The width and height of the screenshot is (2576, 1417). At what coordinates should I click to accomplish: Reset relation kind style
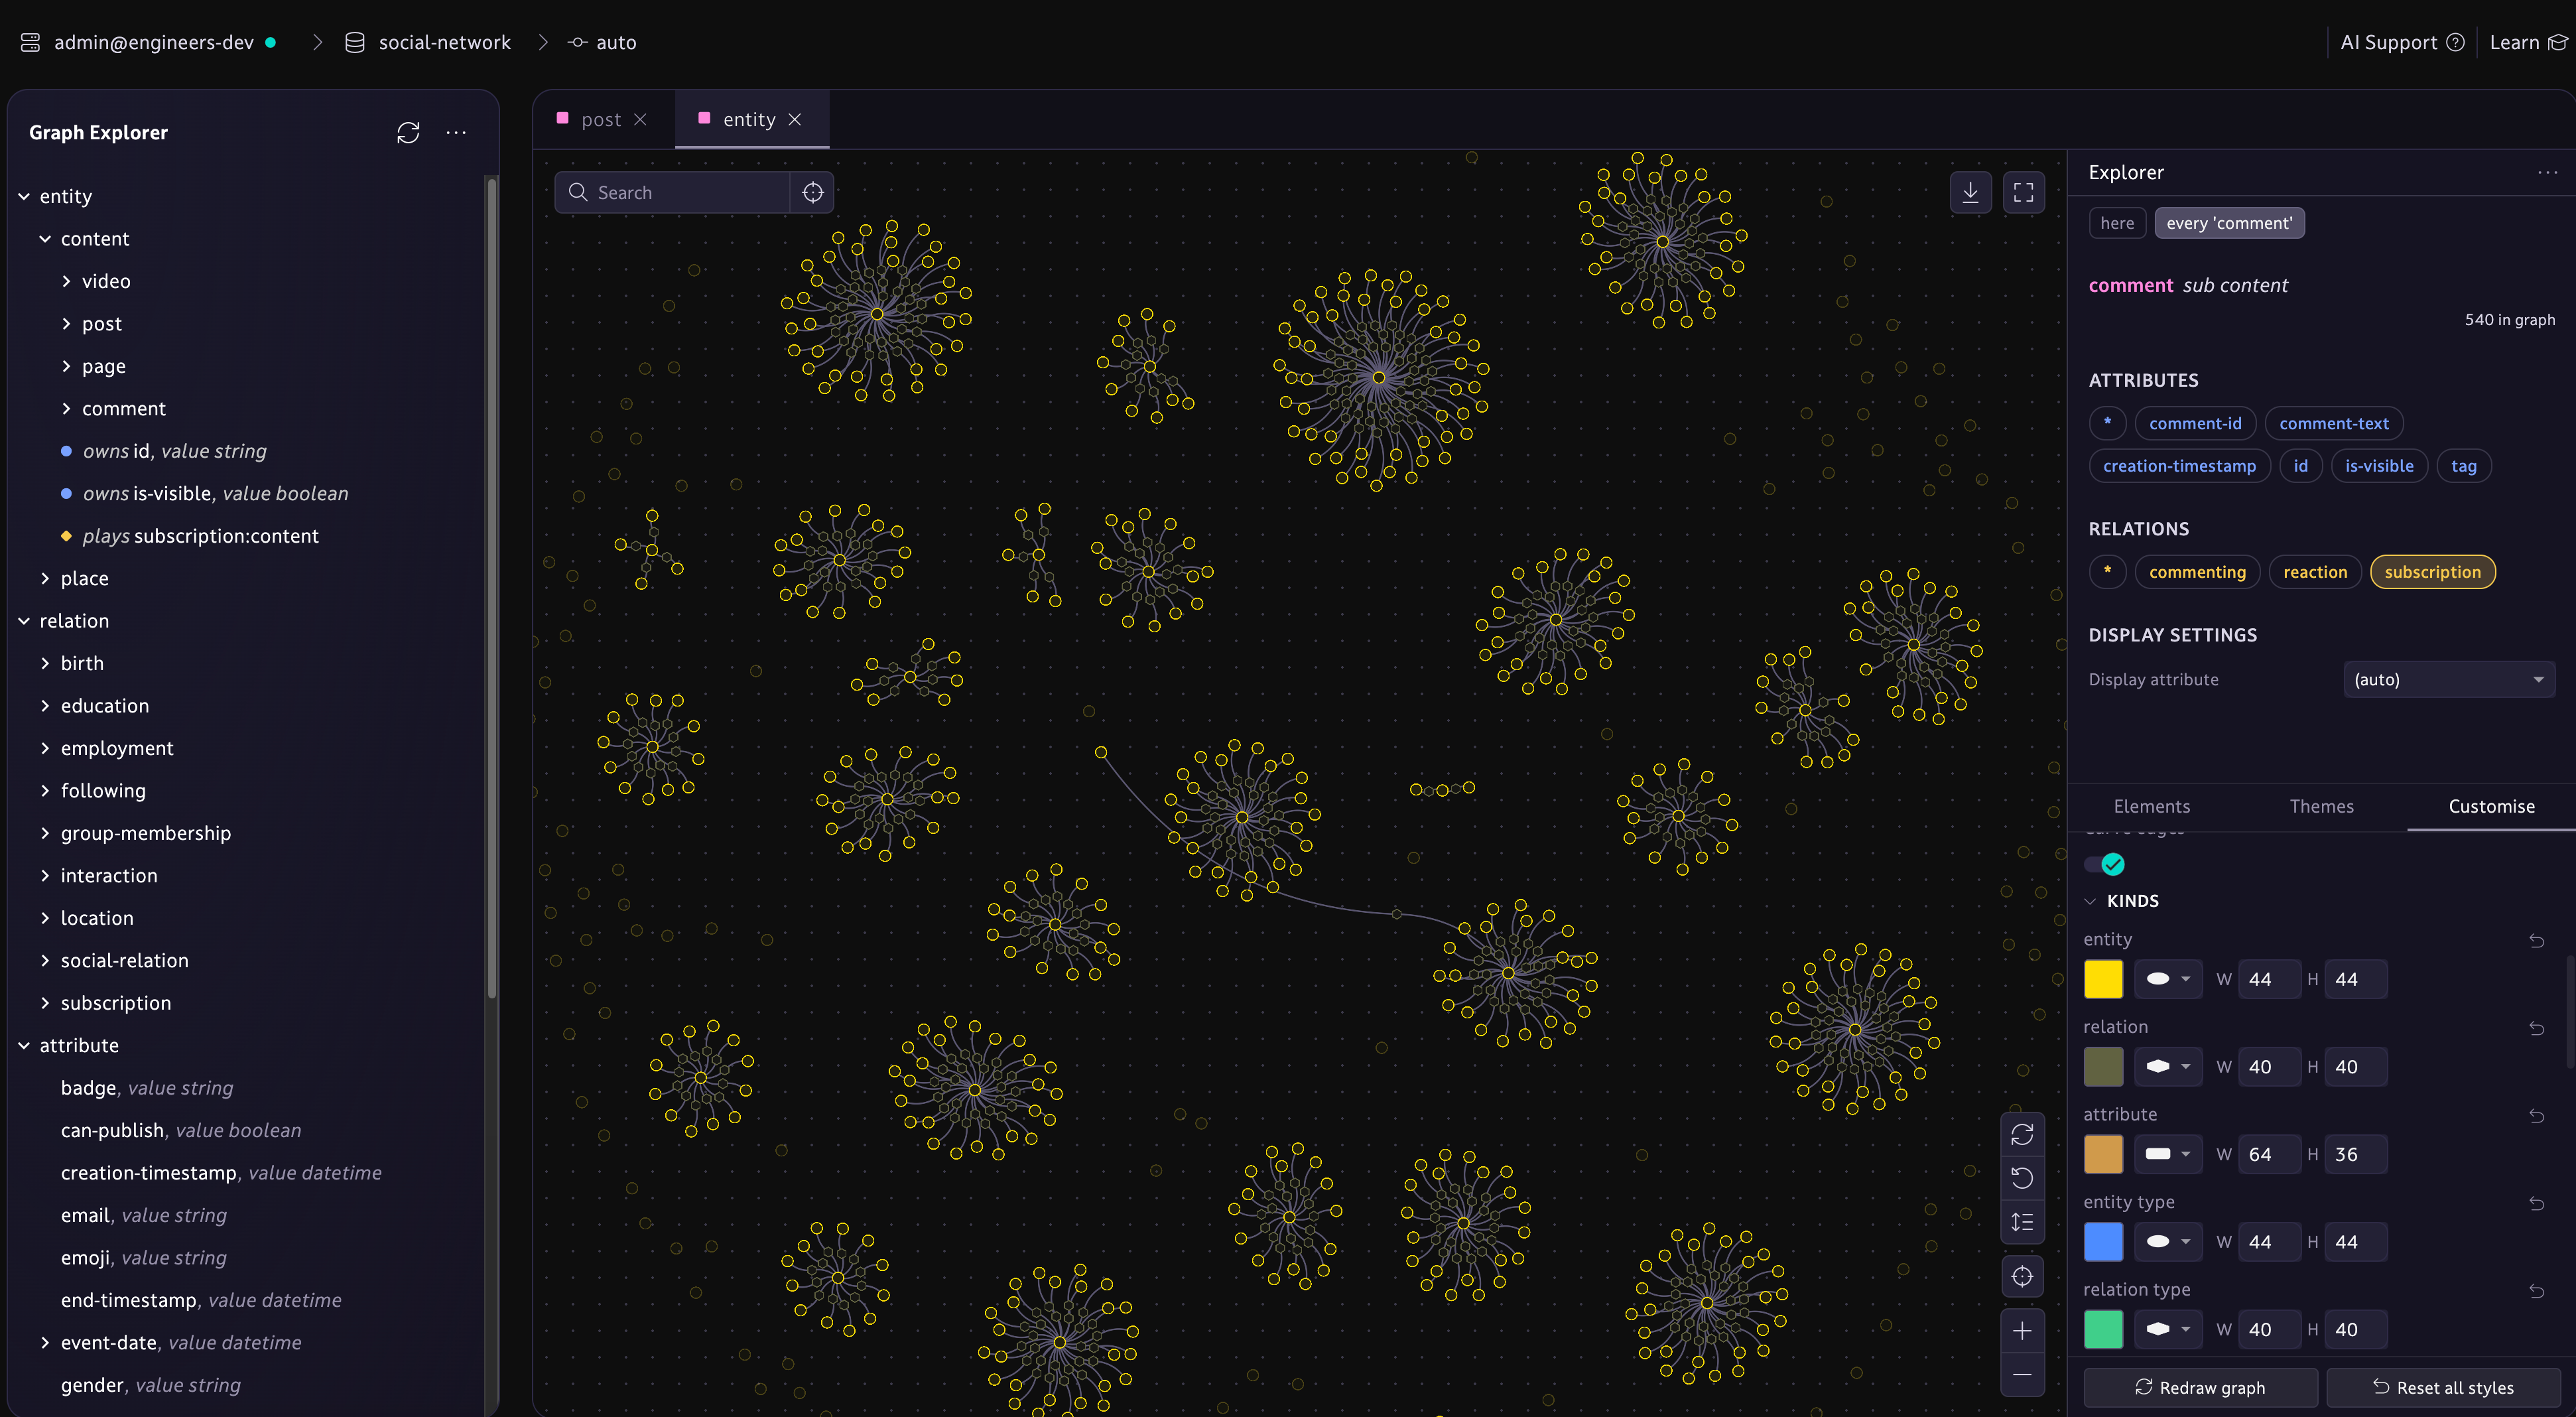tap(2537, 1028)
